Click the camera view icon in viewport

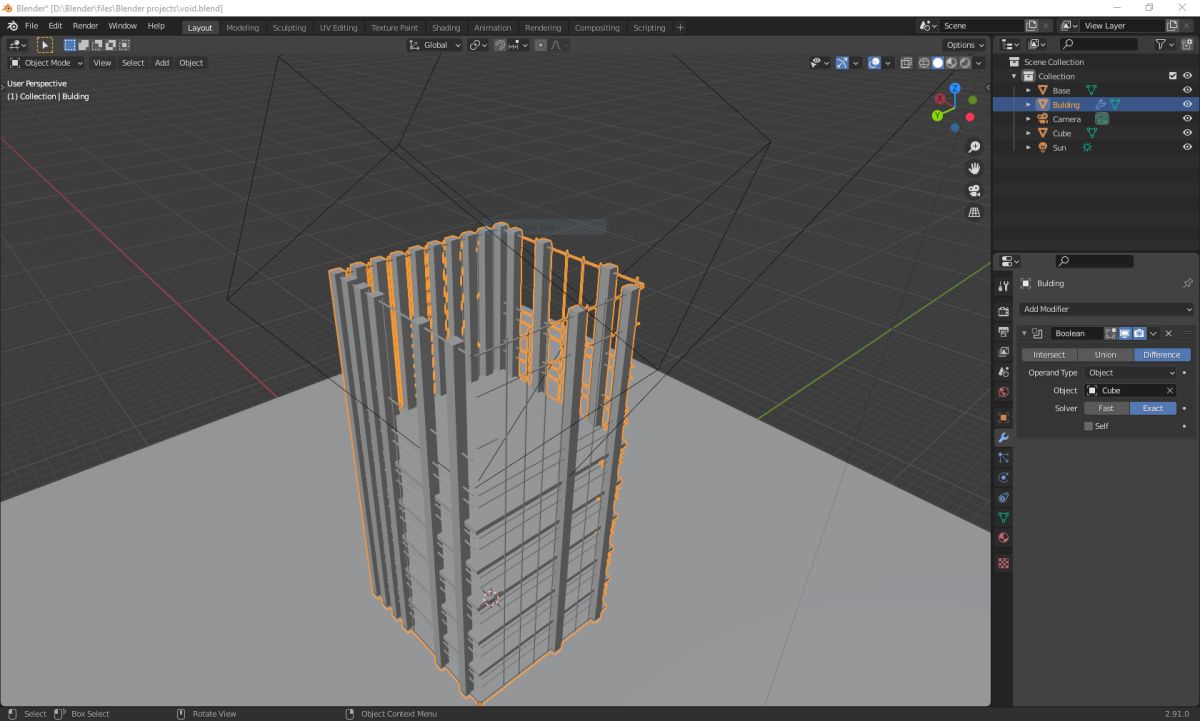click(x=974, y=191)
